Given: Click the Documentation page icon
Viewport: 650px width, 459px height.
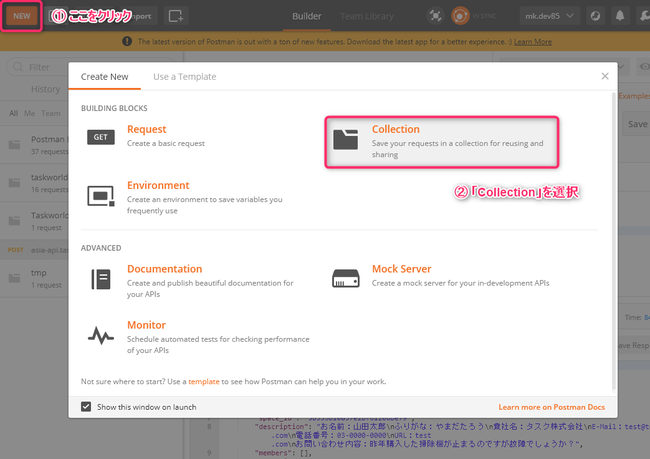Looking at the screenshot, I should (x=101, y=279).
